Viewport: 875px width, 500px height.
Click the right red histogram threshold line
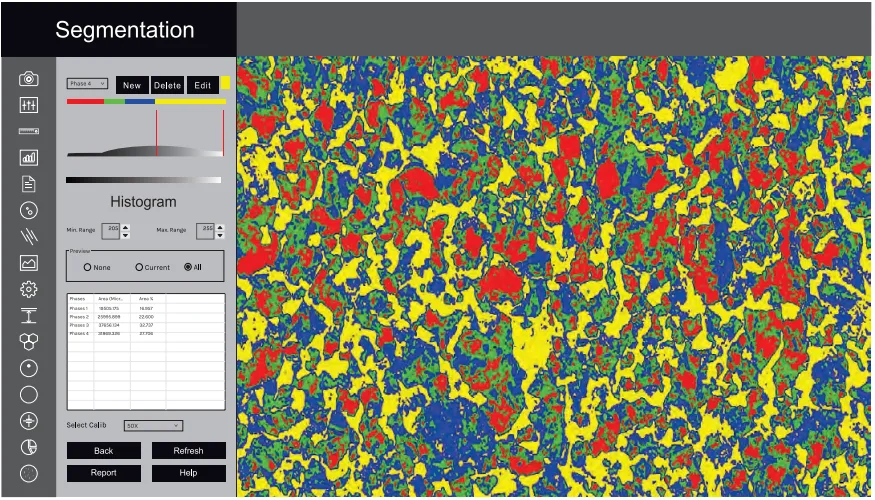point(223,133)
